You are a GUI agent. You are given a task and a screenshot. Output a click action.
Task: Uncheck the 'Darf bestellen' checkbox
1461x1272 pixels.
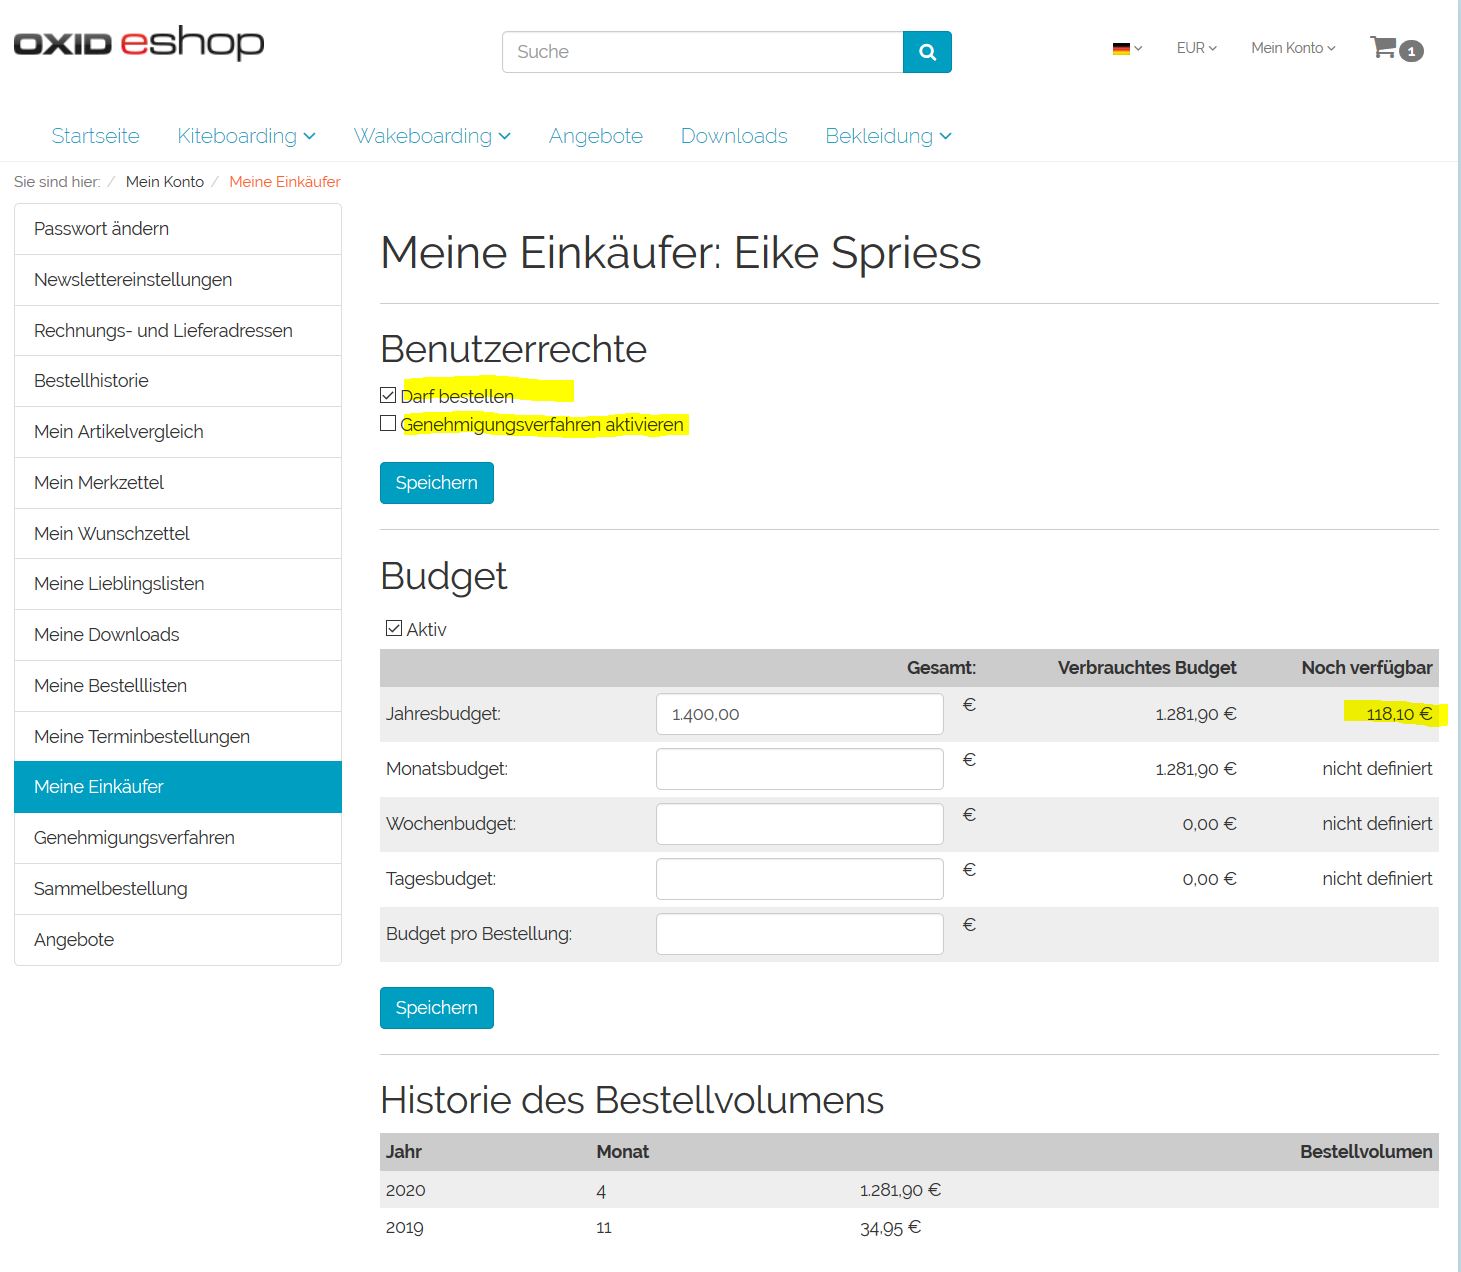[x=388, y=395]
